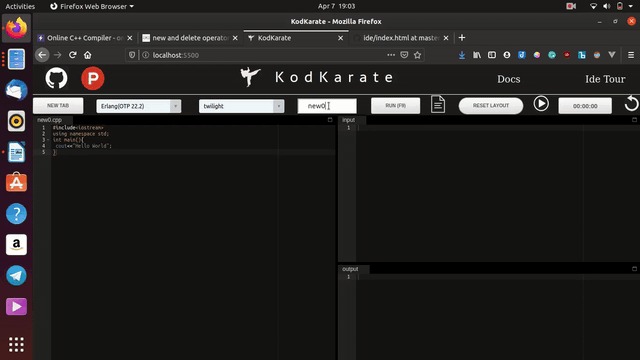Start the timer with the play button

(541, 104)
